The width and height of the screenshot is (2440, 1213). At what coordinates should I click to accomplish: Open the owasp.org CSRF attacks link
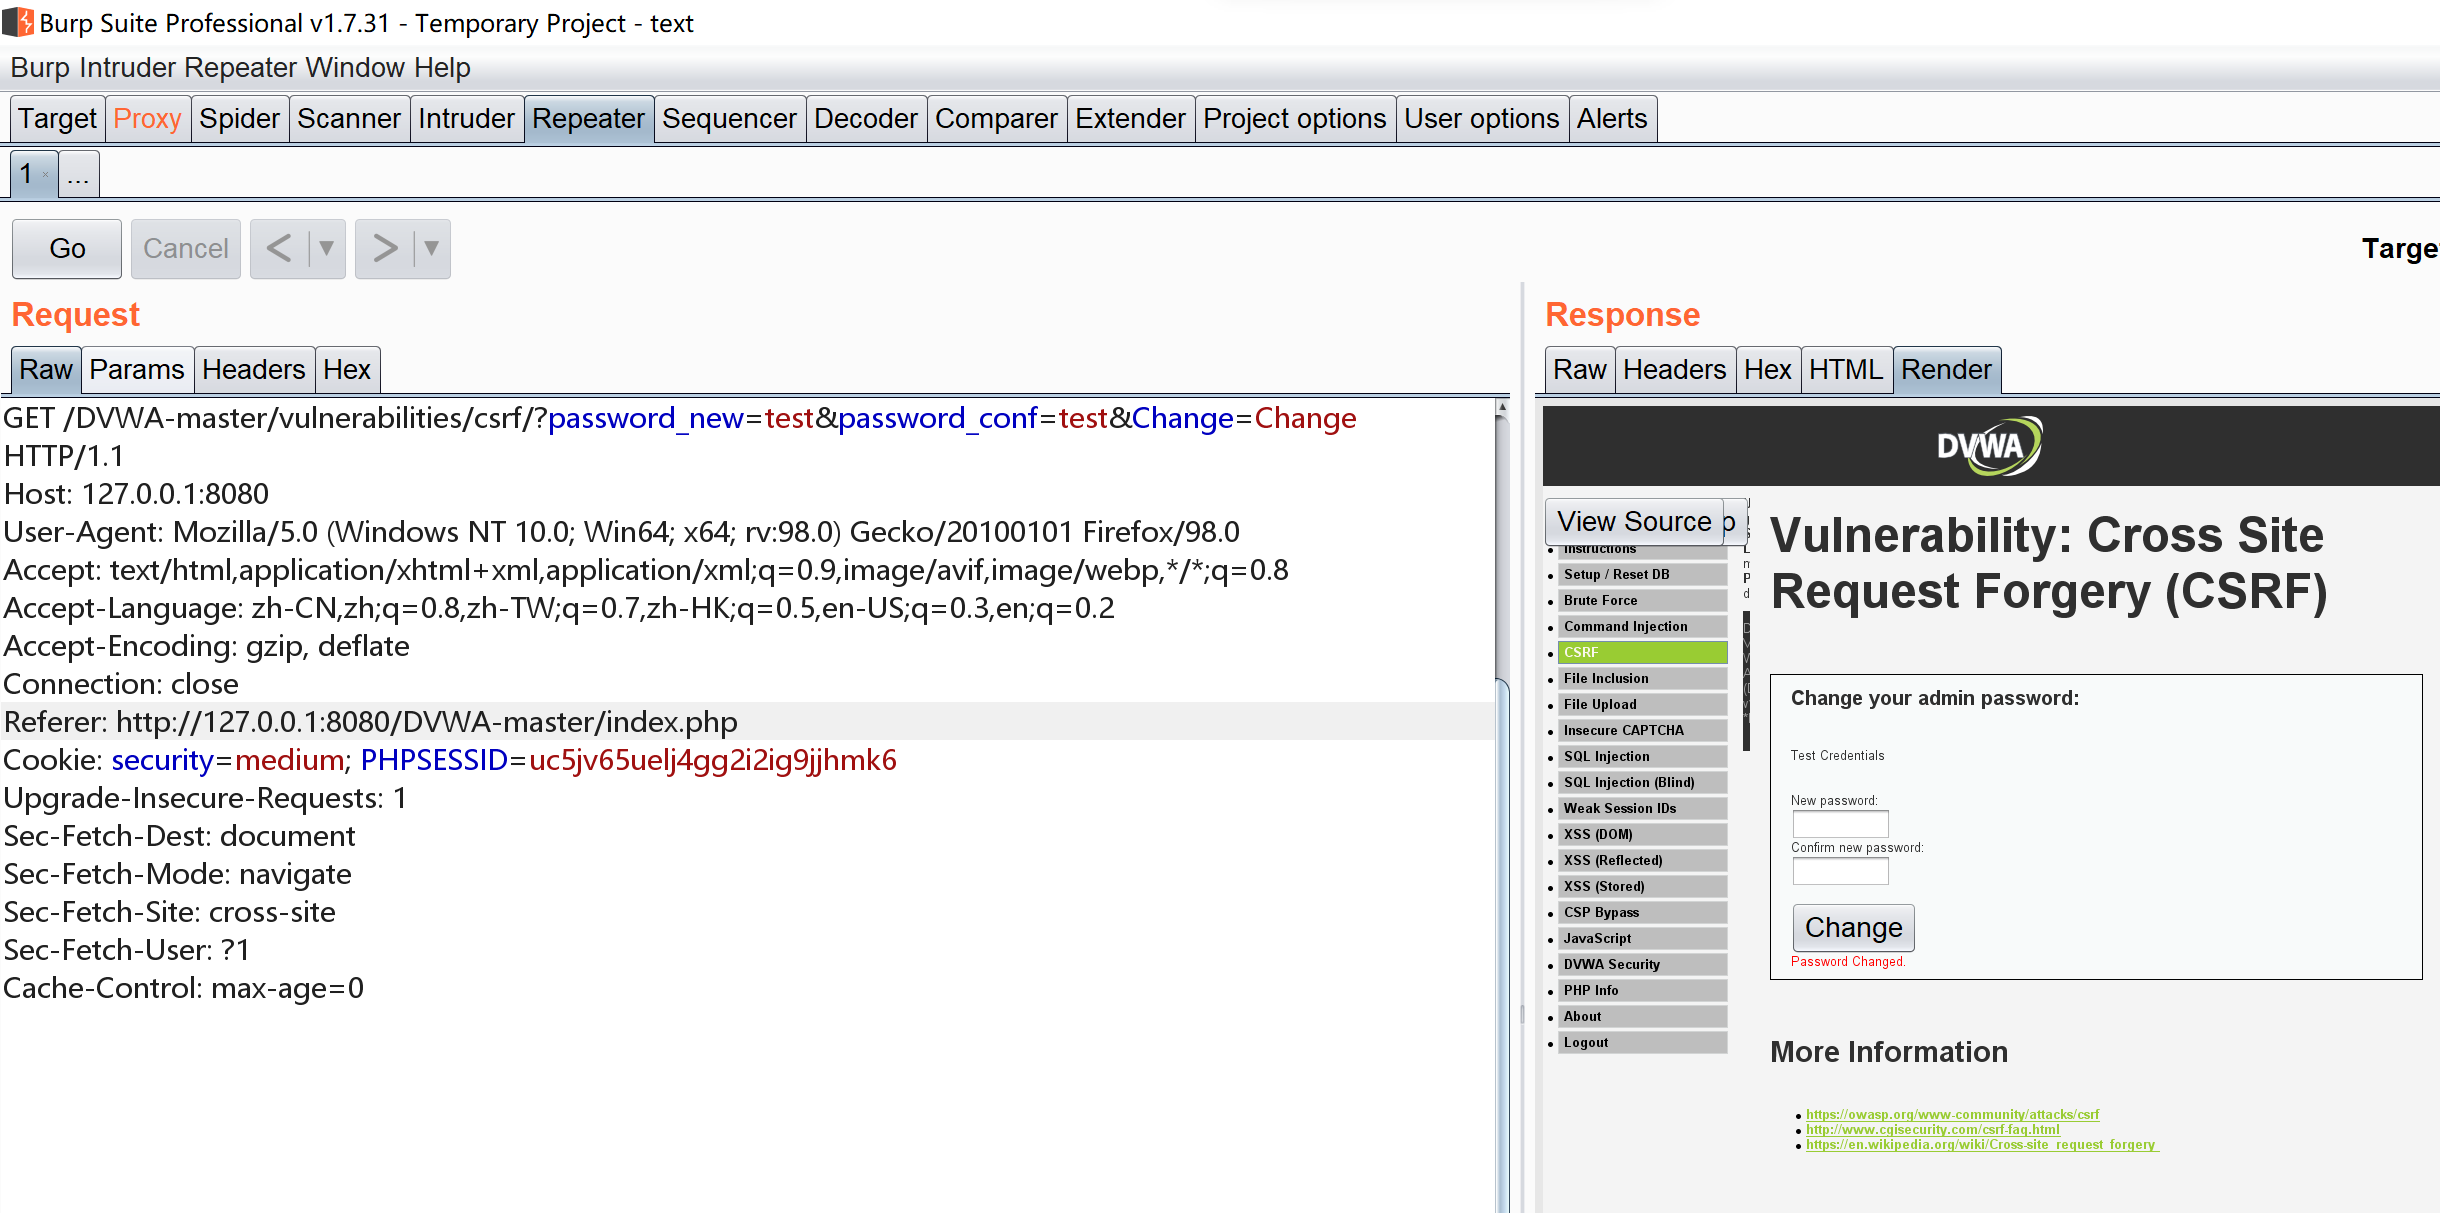click(x=1952, y=1114)
